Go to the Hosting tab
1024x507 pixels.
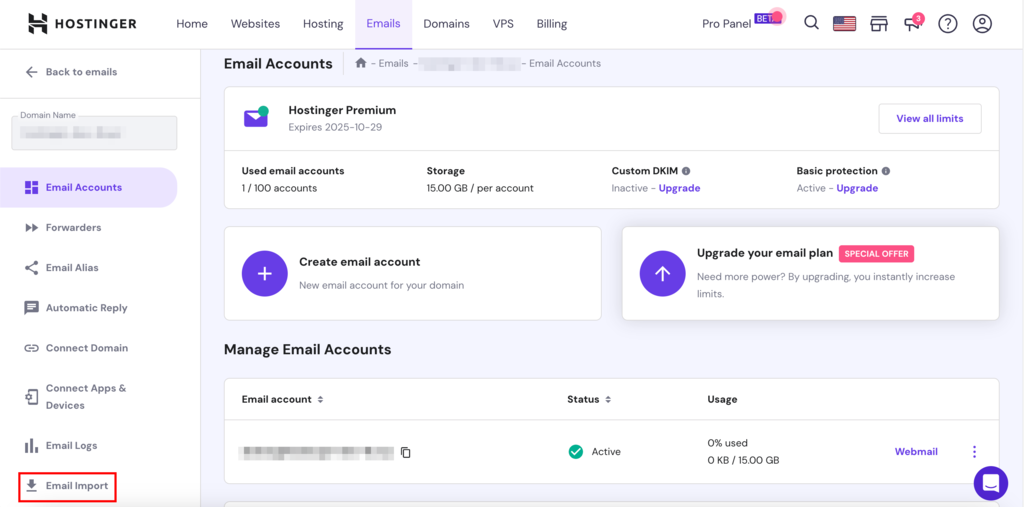tap(323, 24)
